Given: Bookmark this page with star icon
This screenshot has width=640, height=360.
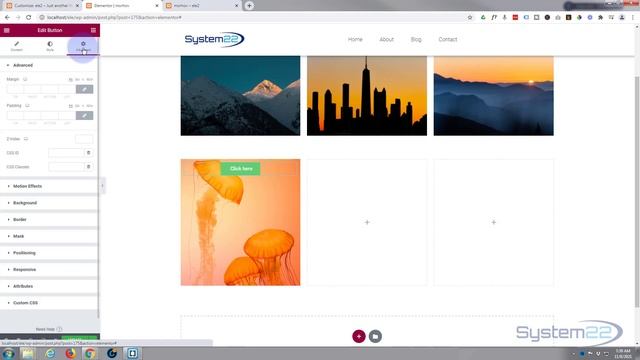Looking at the screenshot, I should click(x=470, y=18).
